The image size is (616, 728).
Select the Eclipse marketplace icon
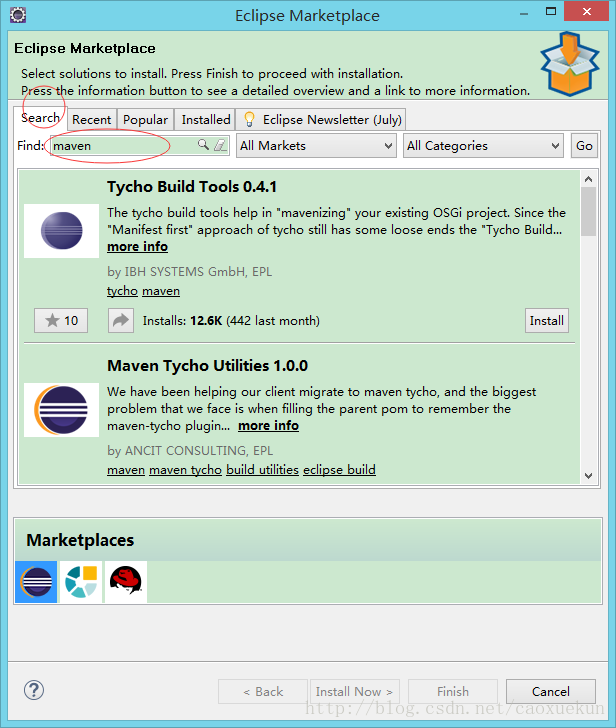(x=36, y=582)
